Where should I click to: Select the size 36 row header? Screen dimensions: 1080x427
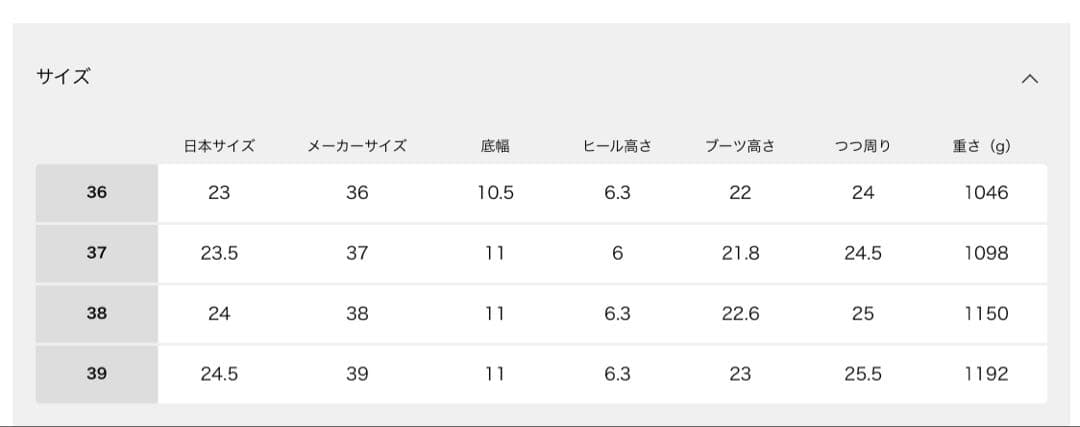coord(96,193)
